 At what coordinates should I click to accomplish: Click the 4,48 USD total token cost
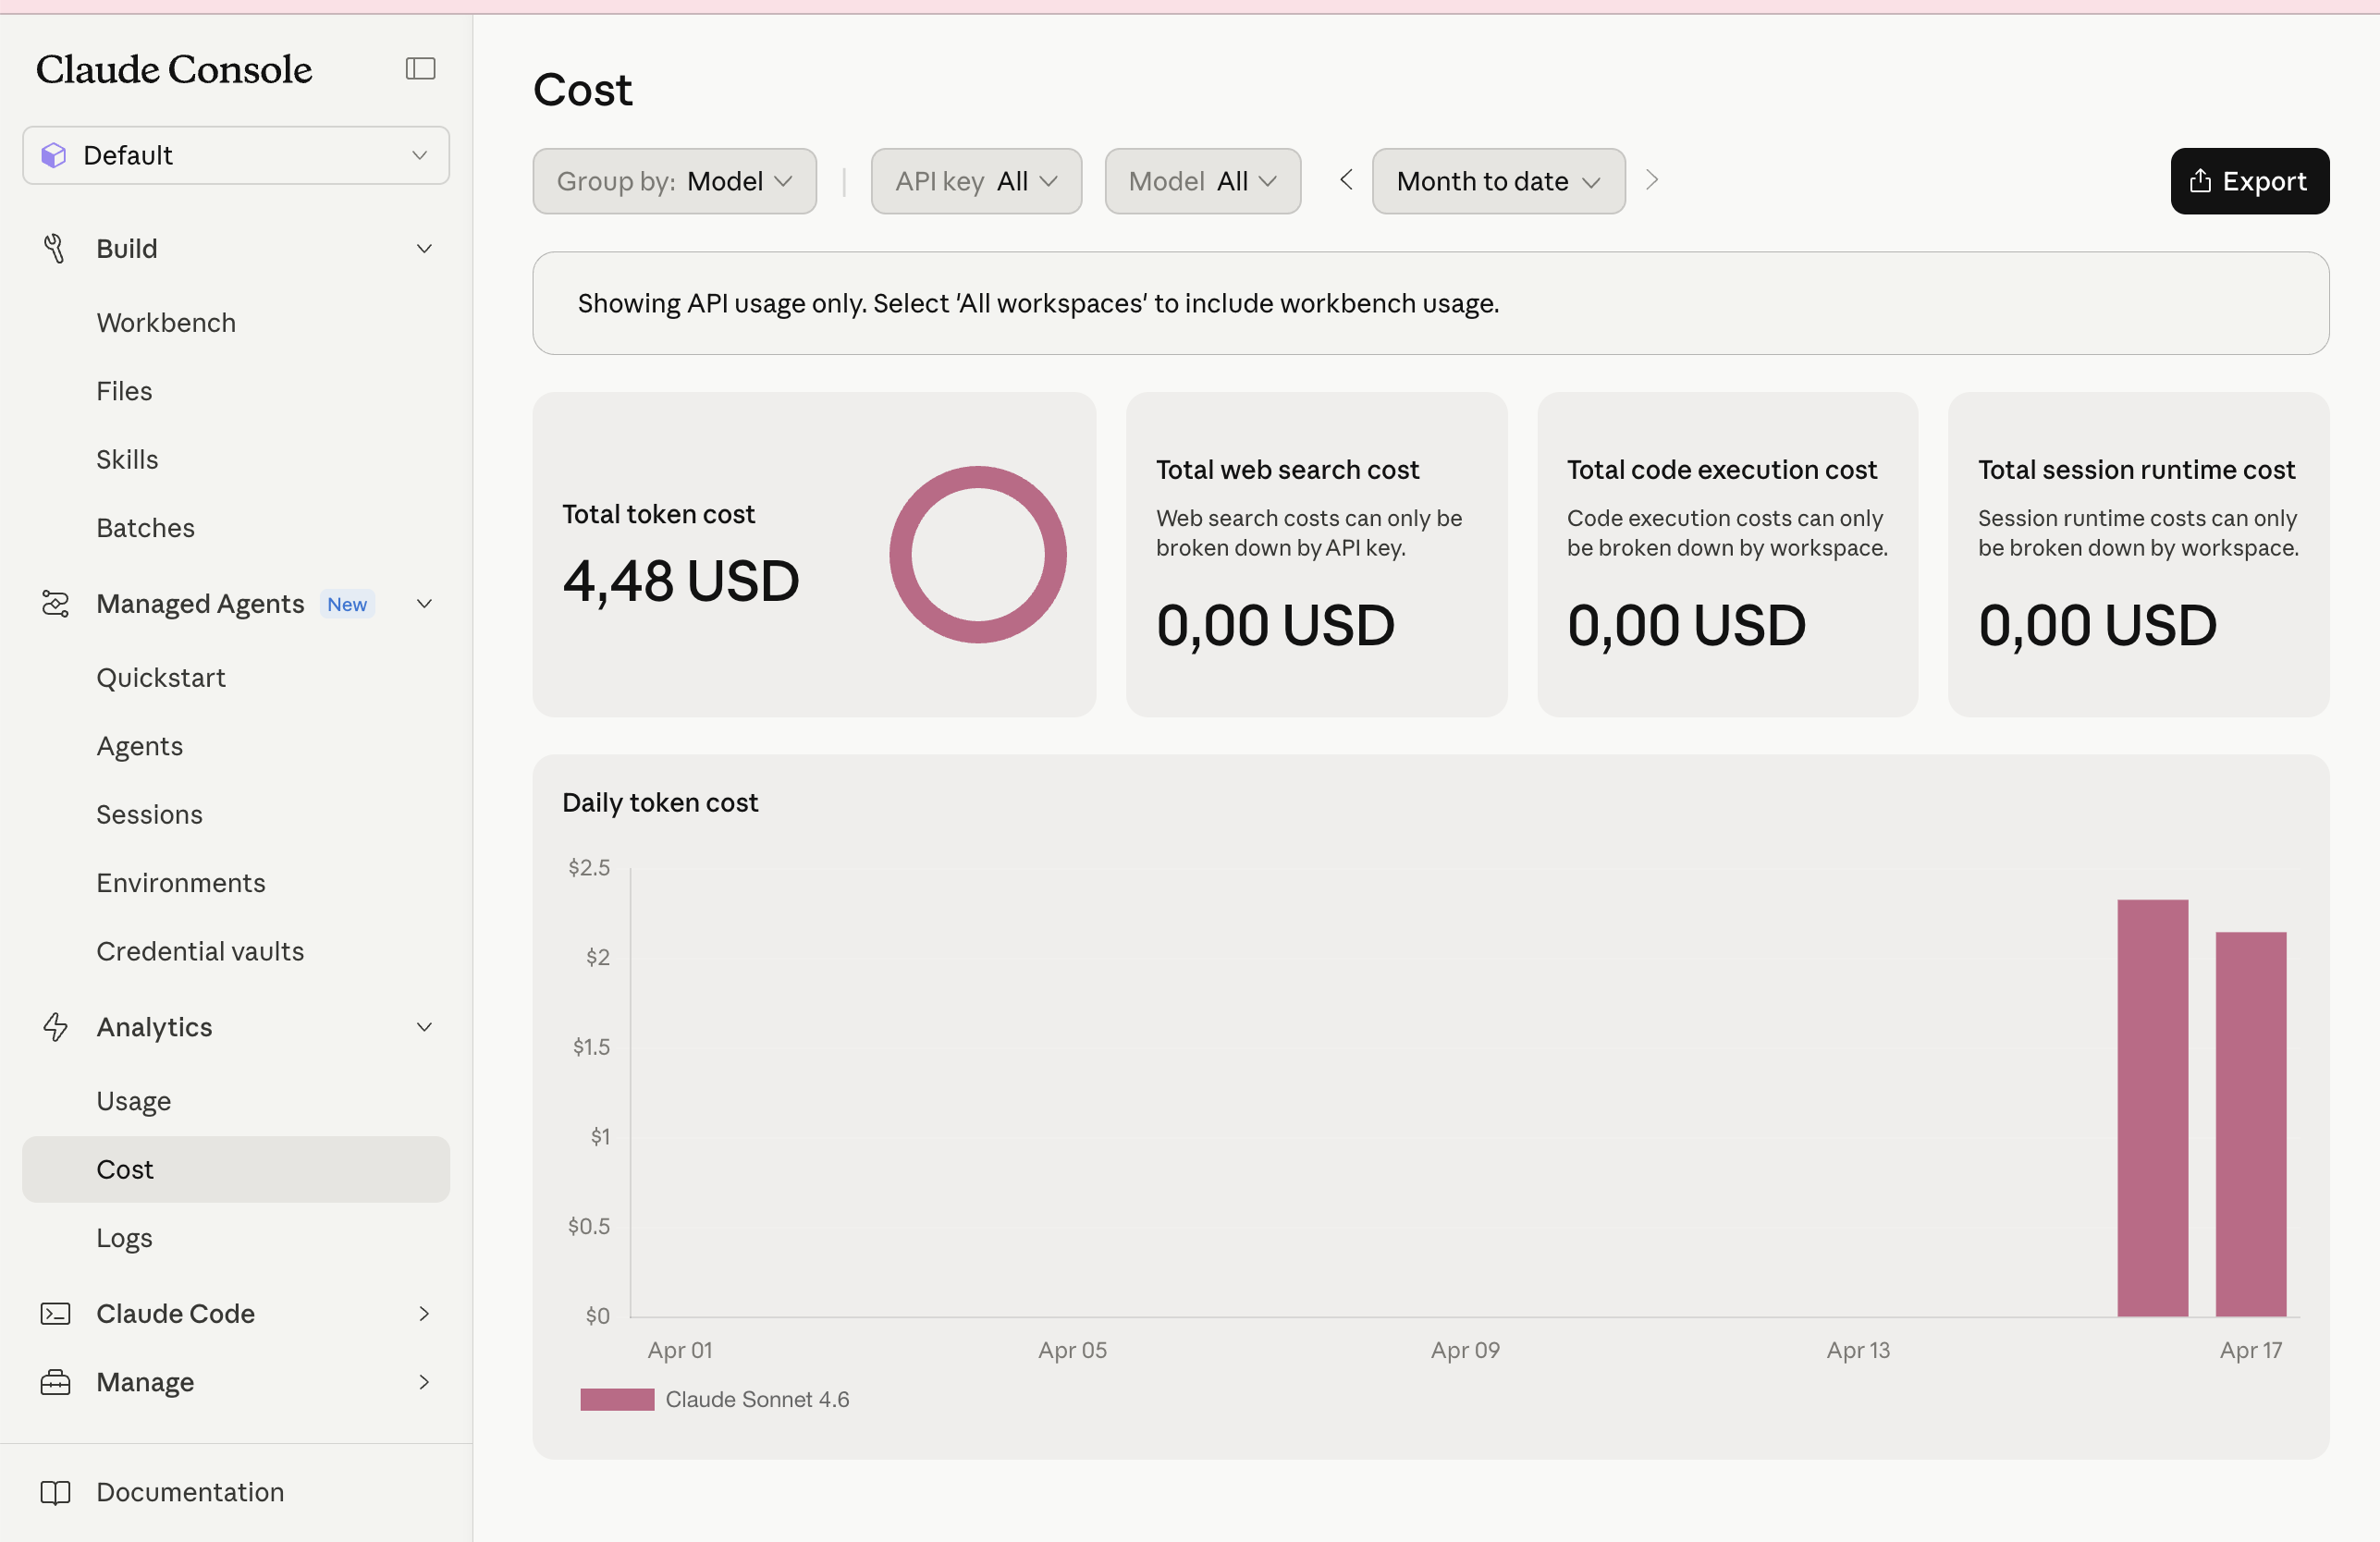pyautogui.click(x=681, y=581)
